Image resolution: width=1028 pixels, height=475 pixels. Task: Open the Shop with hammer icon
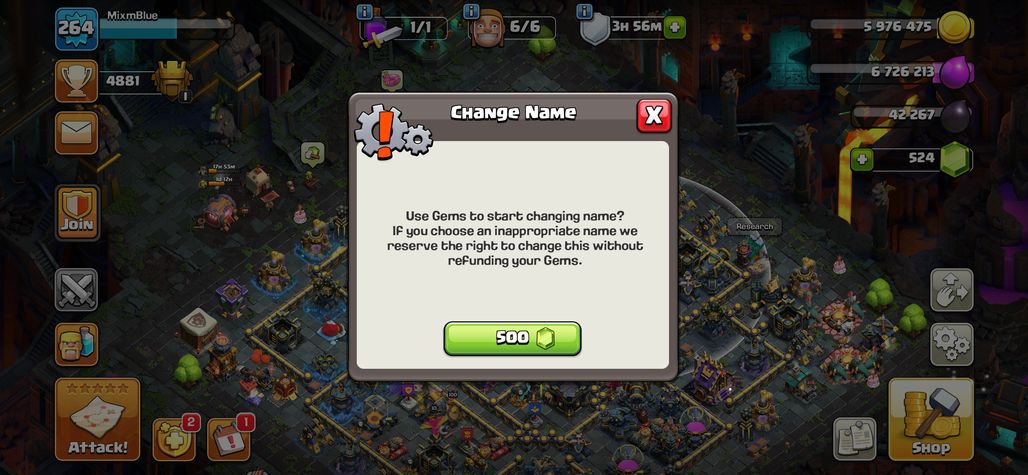click(930, 419)
